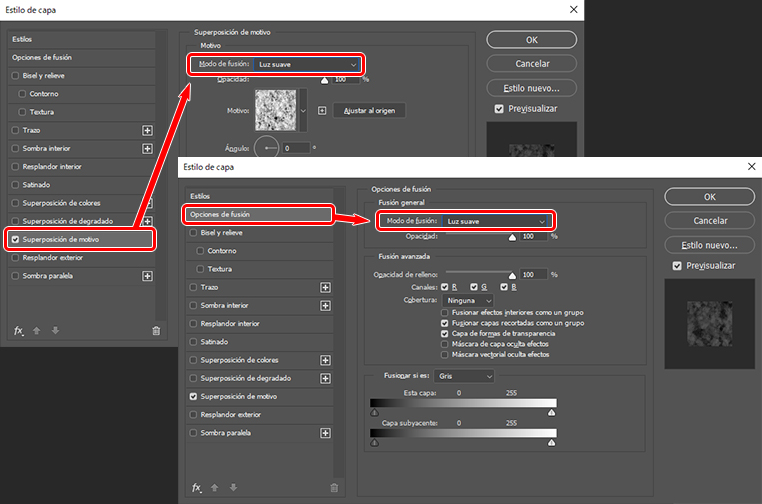The height and width of the screenshot is (504, 762).
Task: Click the Ángulo value input field
Action: (296, 148)
